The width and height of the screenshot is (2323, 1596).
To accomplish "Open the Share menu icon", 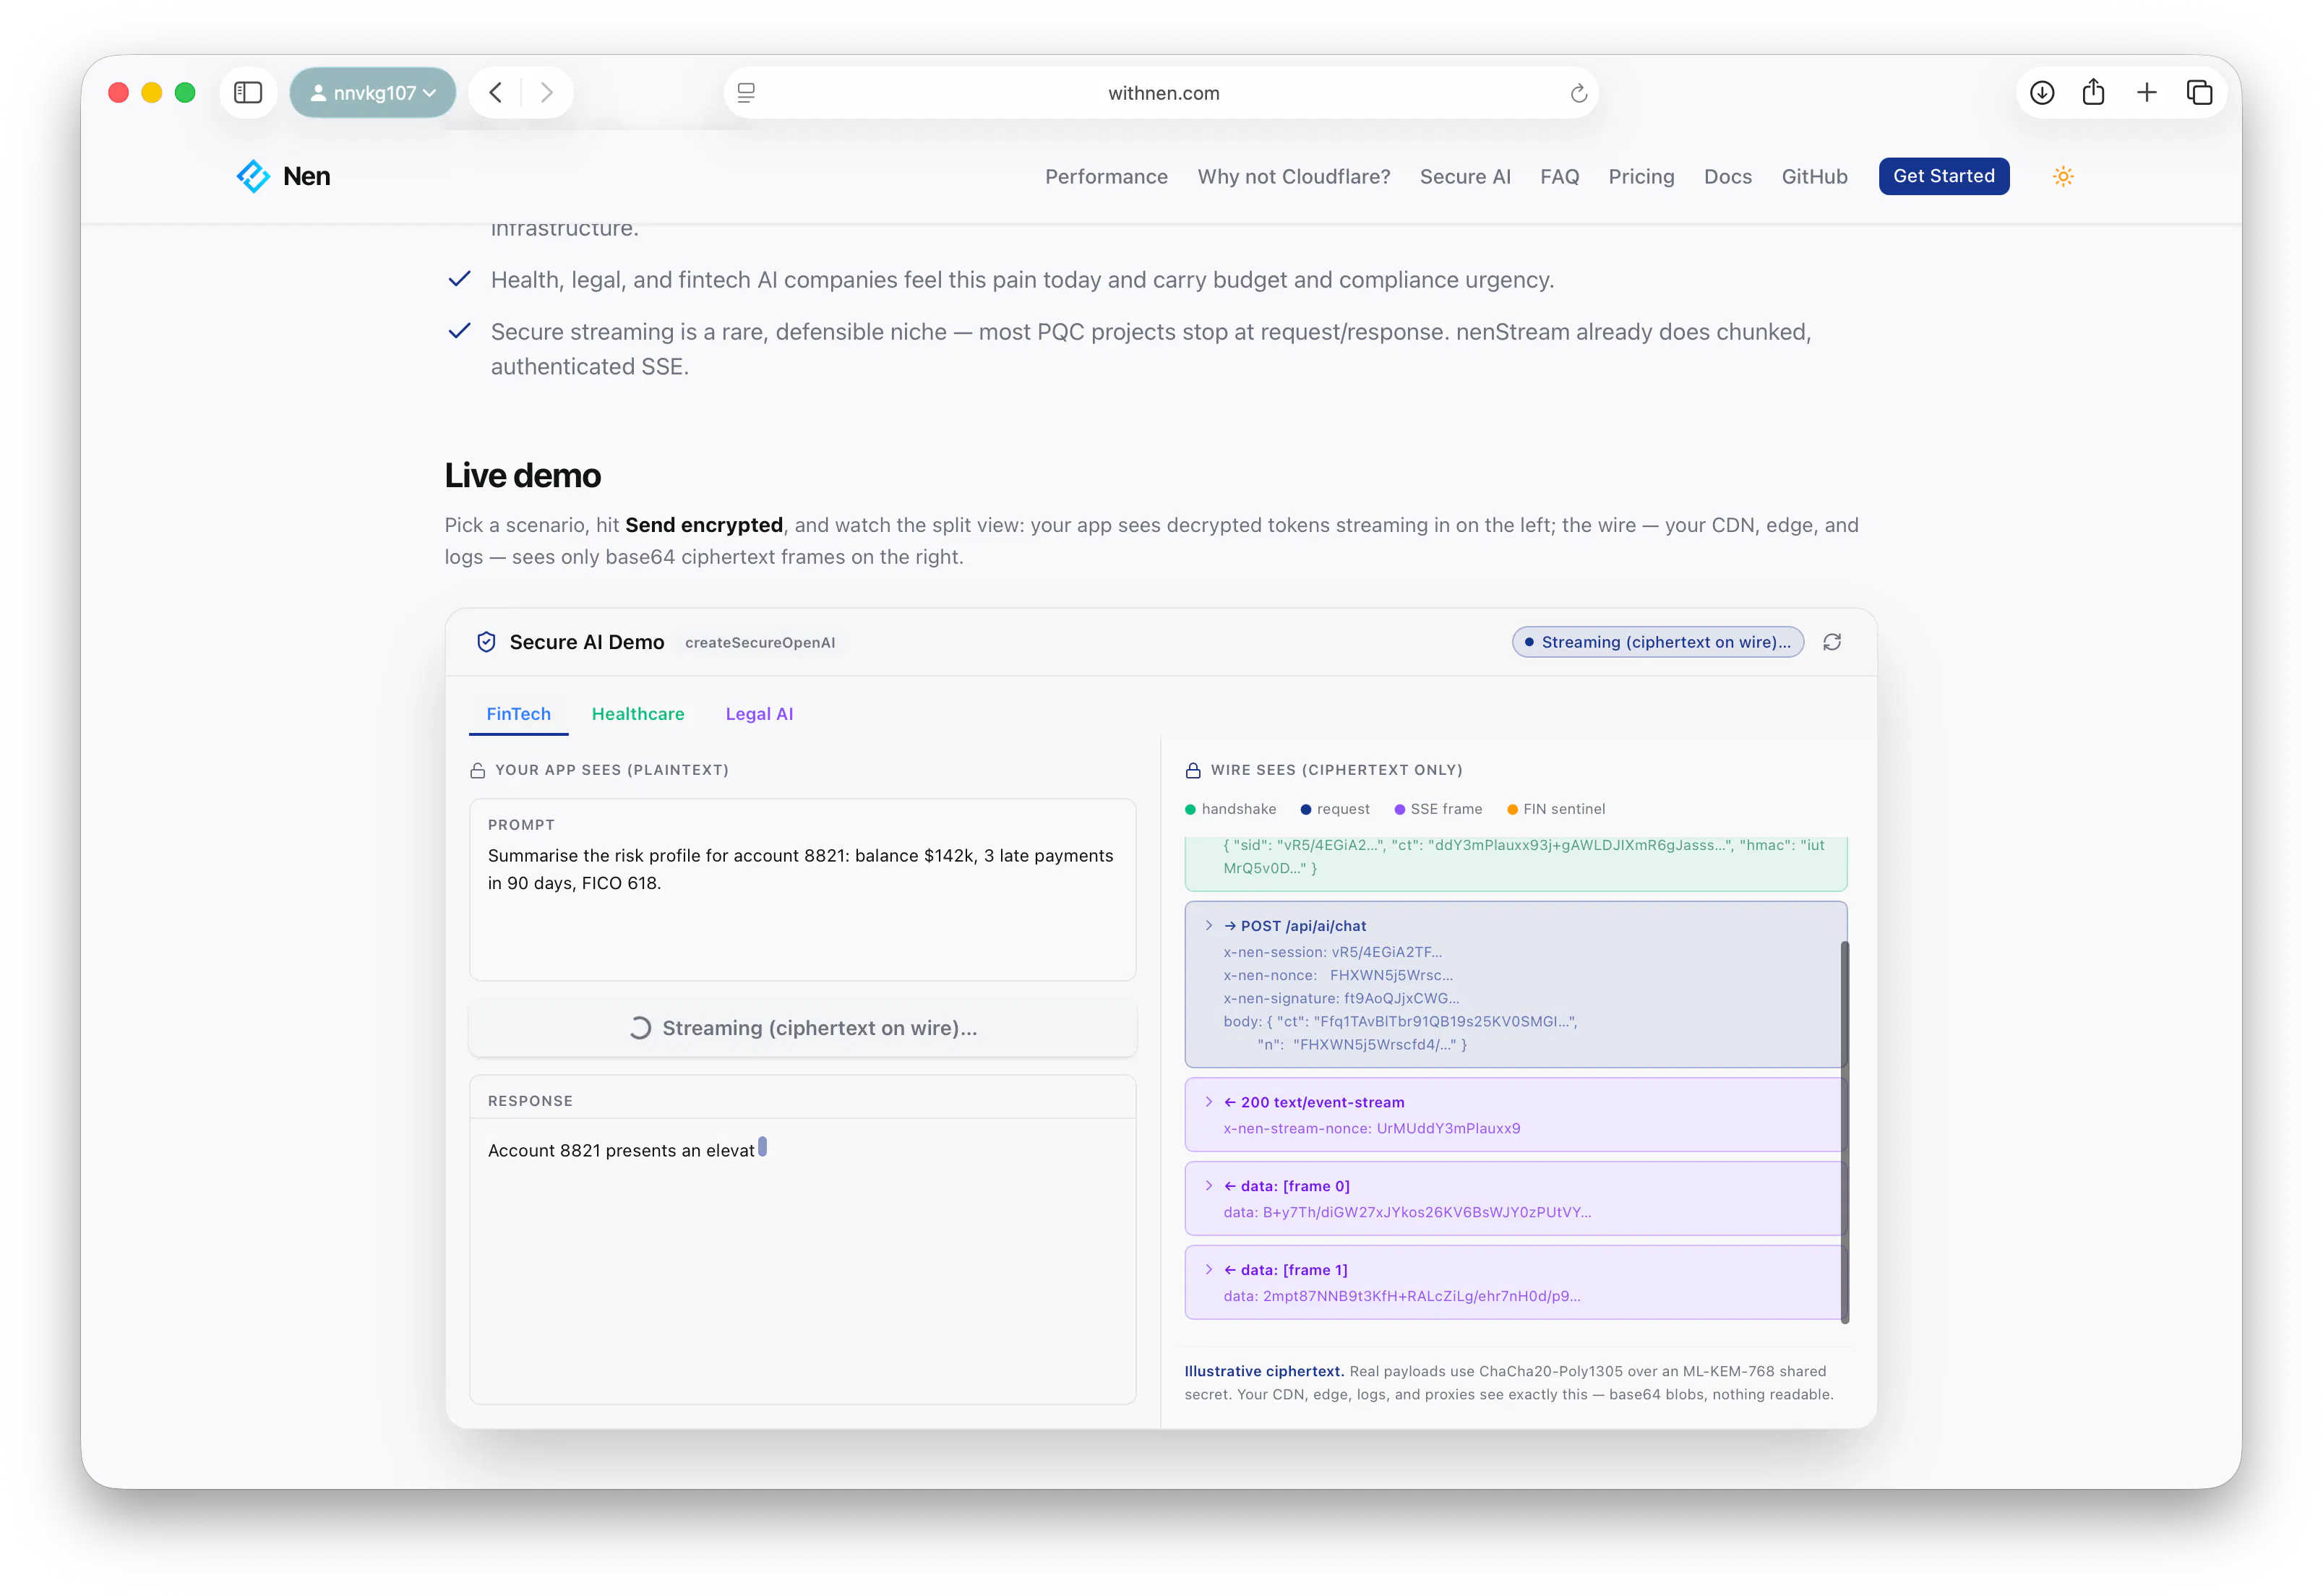I will (x=2094, y=93).
